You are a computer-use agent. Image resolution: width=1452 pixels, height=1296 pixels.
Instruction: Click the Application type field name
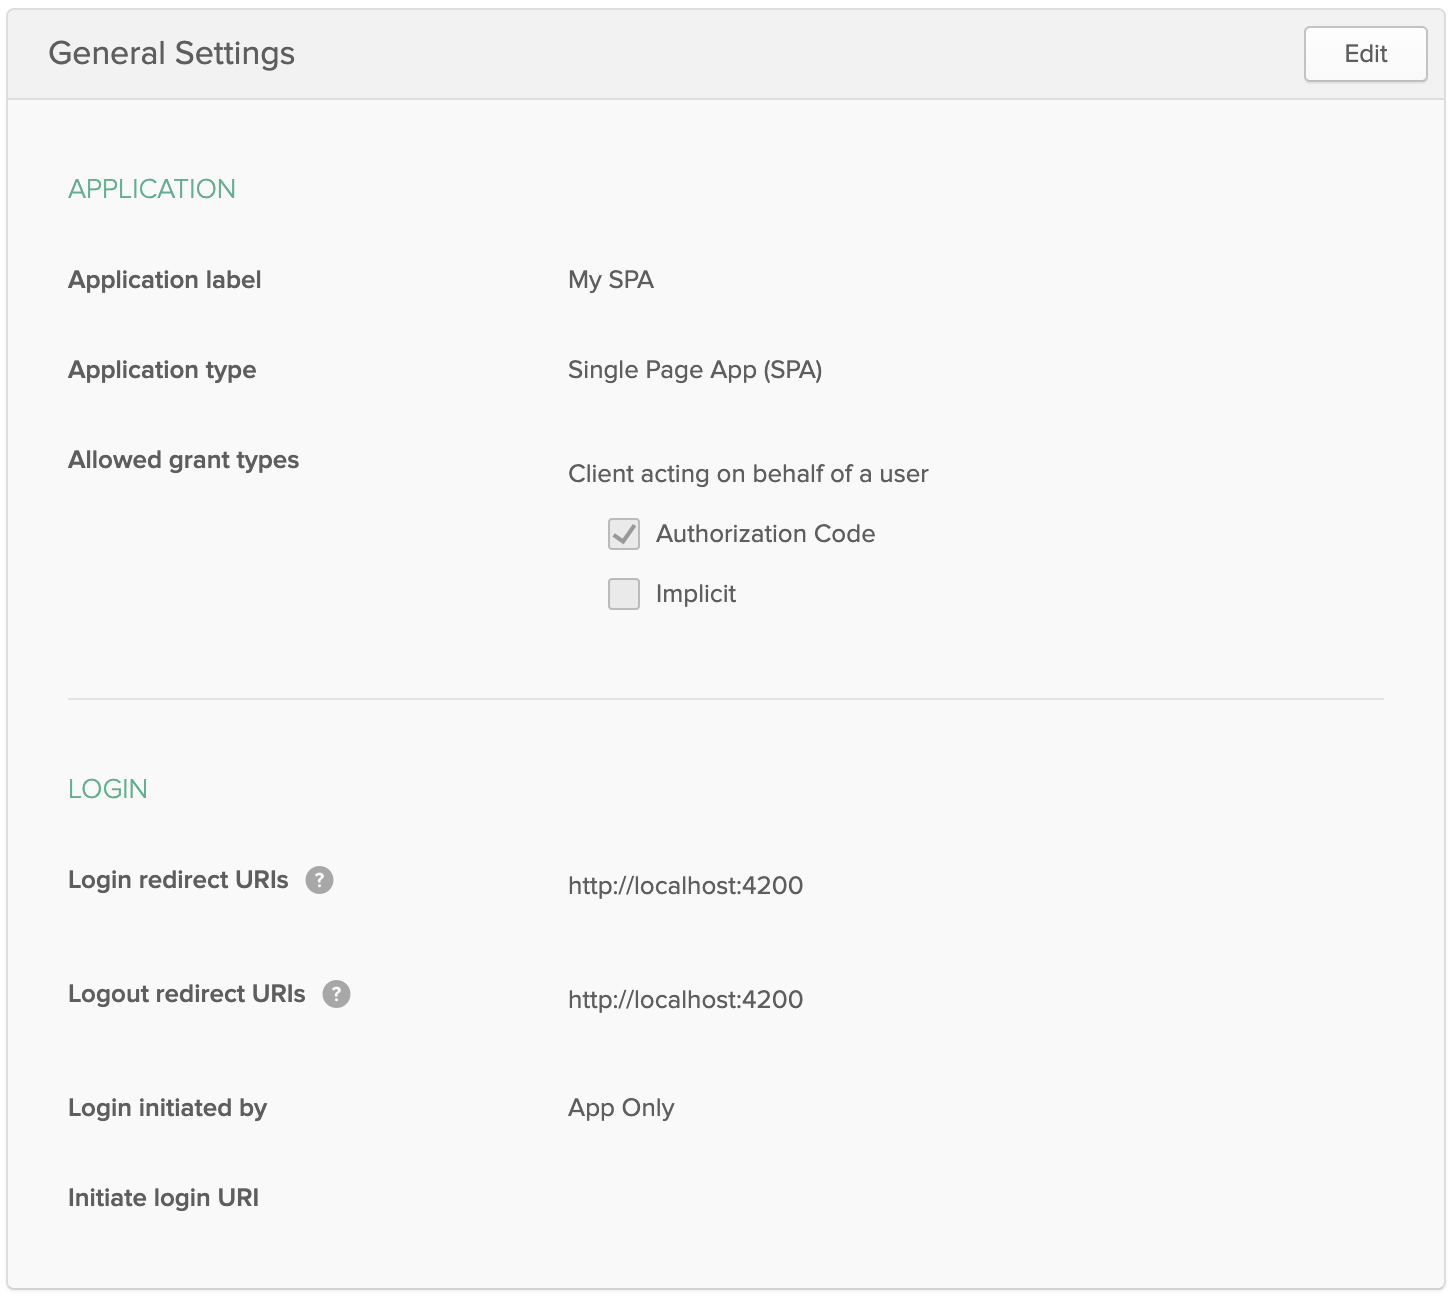point(162,370)
